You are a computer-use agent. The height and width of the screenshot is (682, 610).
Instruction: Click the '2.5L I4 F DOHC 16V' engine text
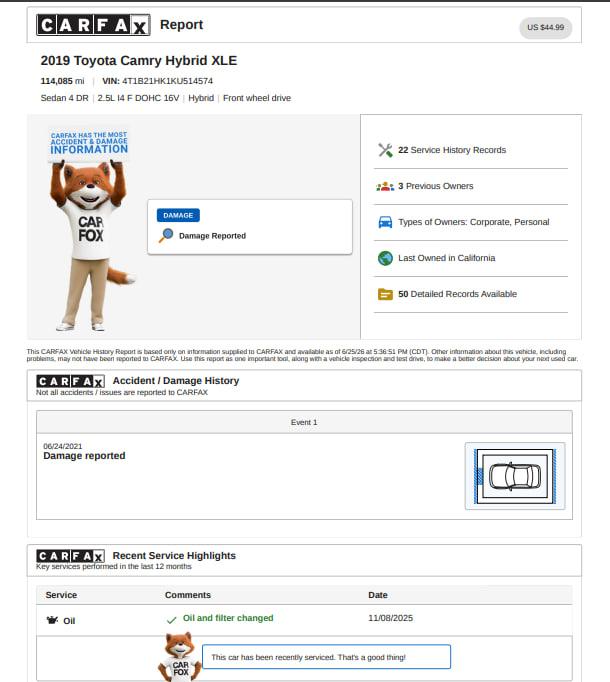click(x=138, y=98)
